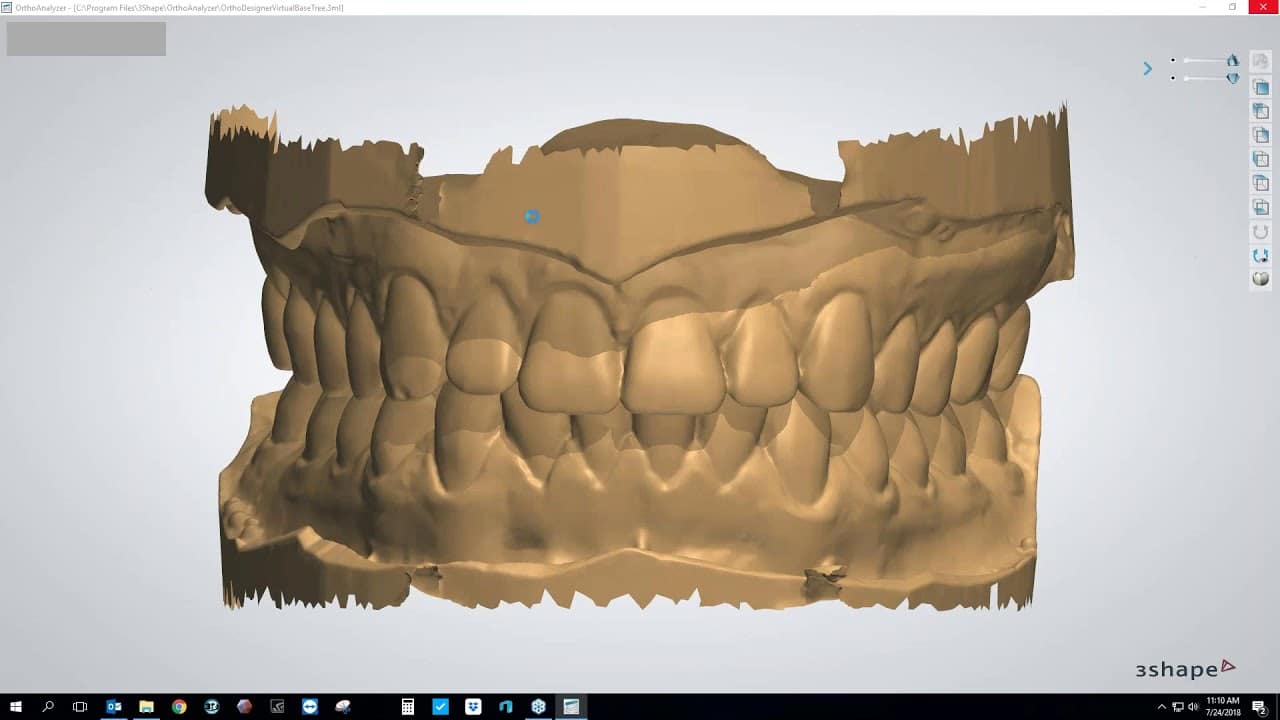
Task: Open TeamViewer from the taskbar
Action: tap(310, 707)
